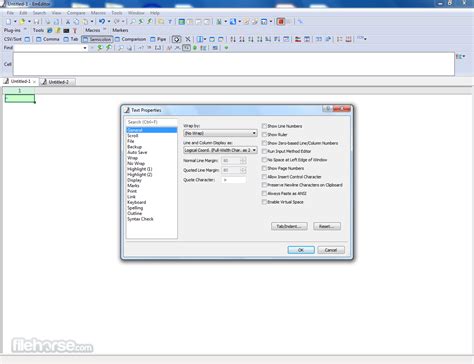This screenshot has height=364, width=474.
Task: Click the Find Previous green arrow icon
Action: coord(109,48)
